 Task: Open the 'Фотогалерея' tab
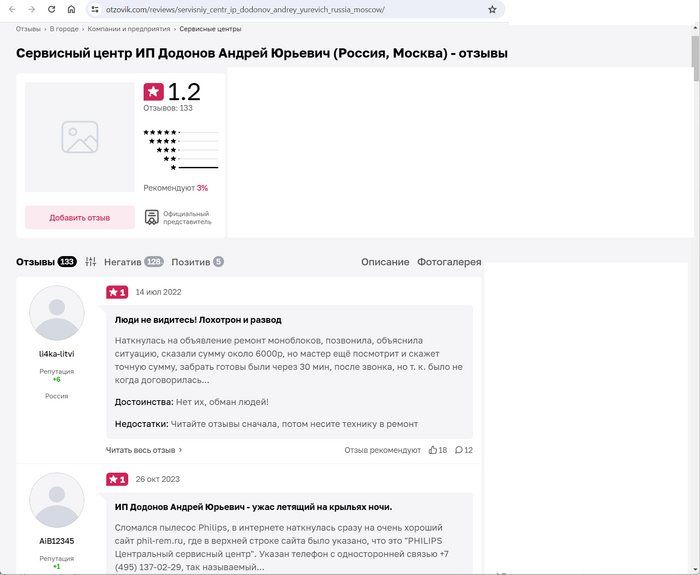(449, 262)
